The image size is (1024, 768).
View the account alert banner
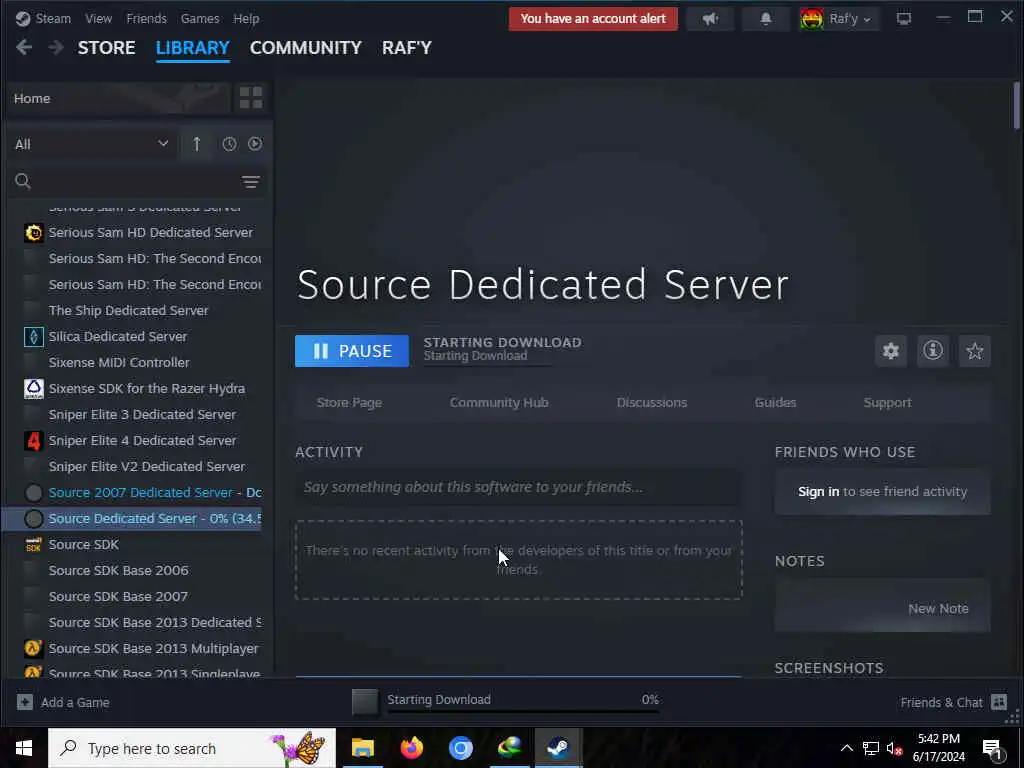(x=593, y=18)
